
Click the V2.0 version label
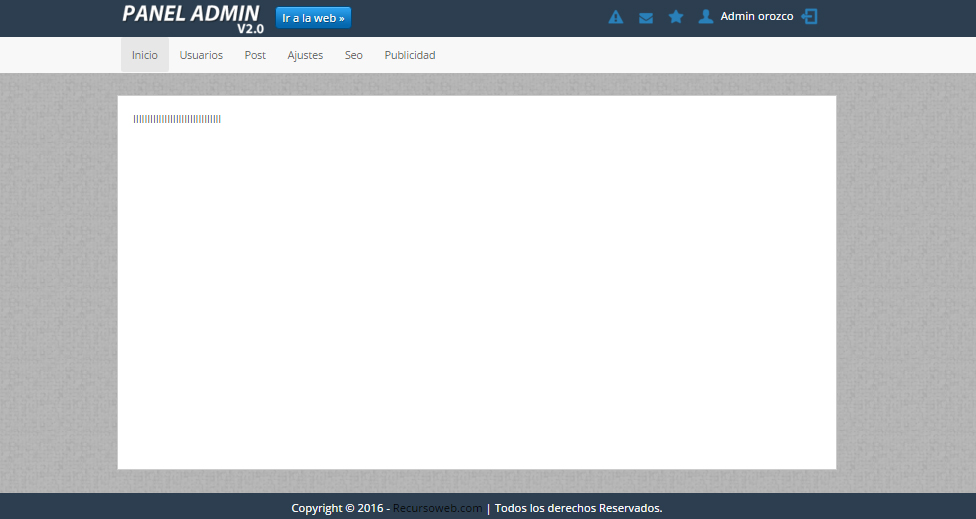coord(250,29)
